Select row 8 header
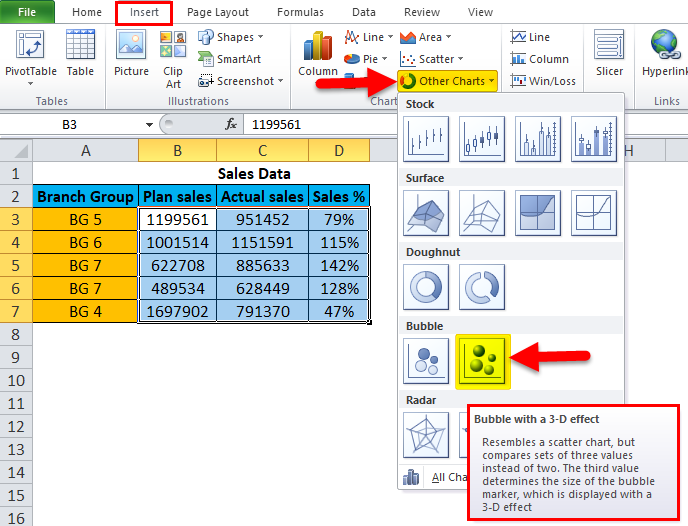688x526 pixels. pos(16,334)
